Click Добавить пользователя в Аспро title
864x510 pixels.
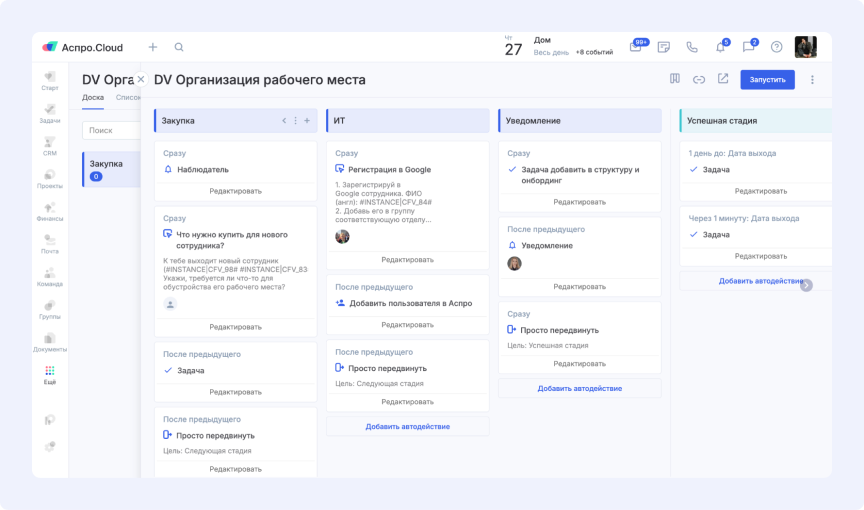point(411,303)
